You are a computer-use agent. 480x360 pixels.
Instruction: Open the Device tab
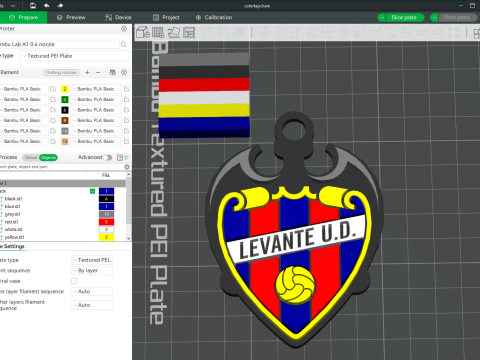pyautogui.click(x=118, y=17)
